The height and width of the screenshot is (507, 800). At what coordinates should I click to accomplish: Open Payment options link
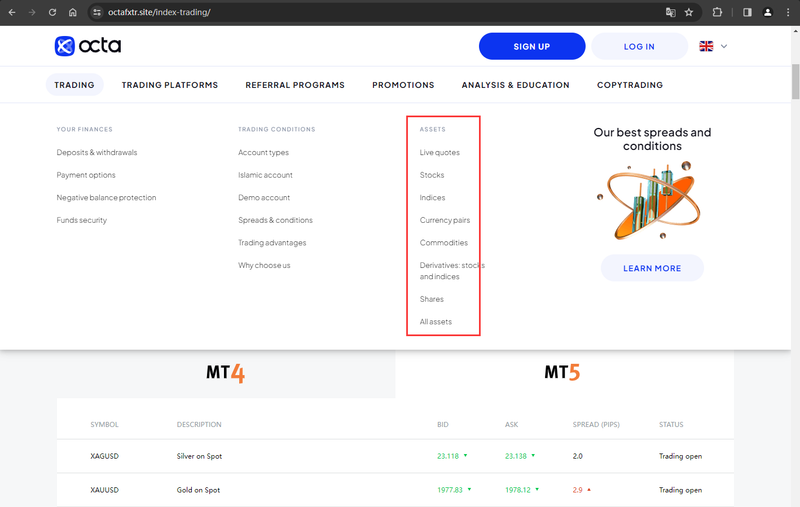86,175
